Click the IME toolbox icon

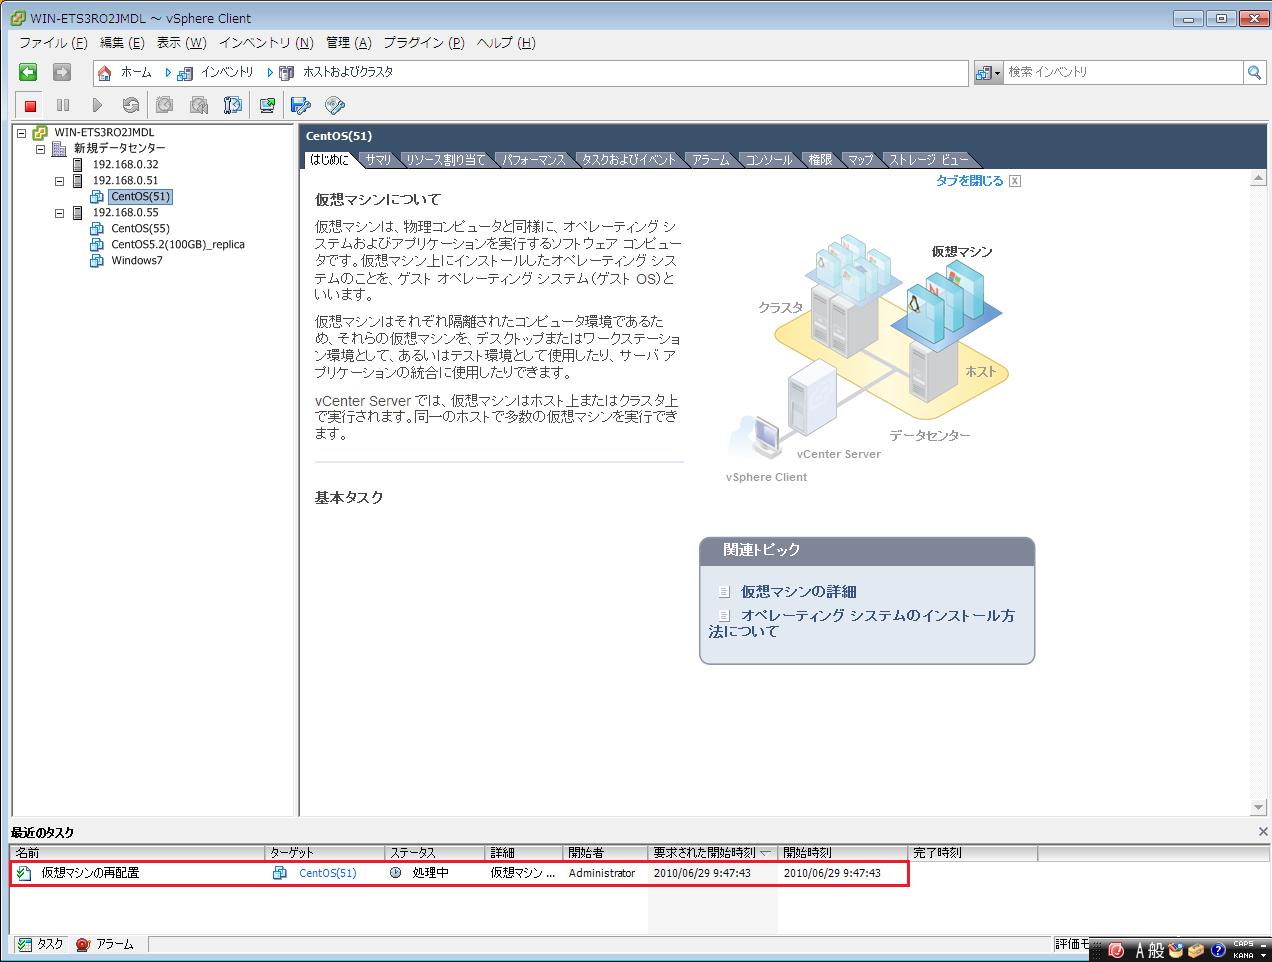(x=1196, y=950)
